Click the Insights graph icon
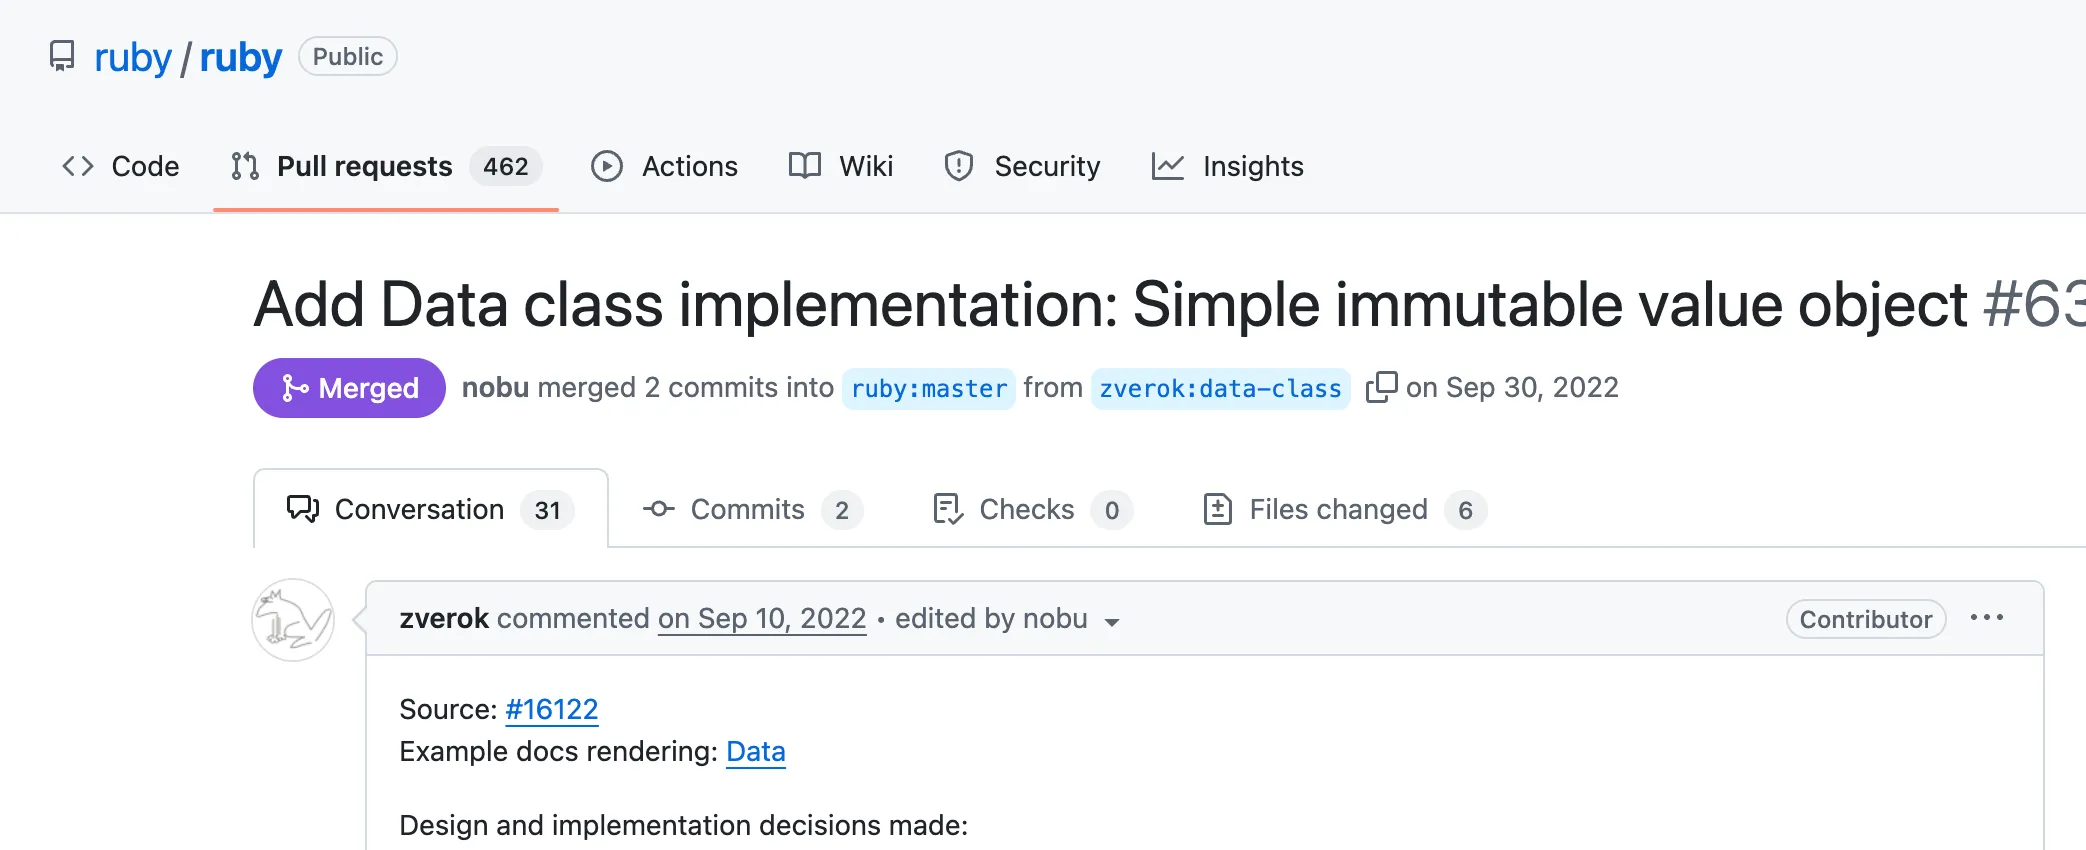Screen dimensions: 2086x850 point(1167,166)
